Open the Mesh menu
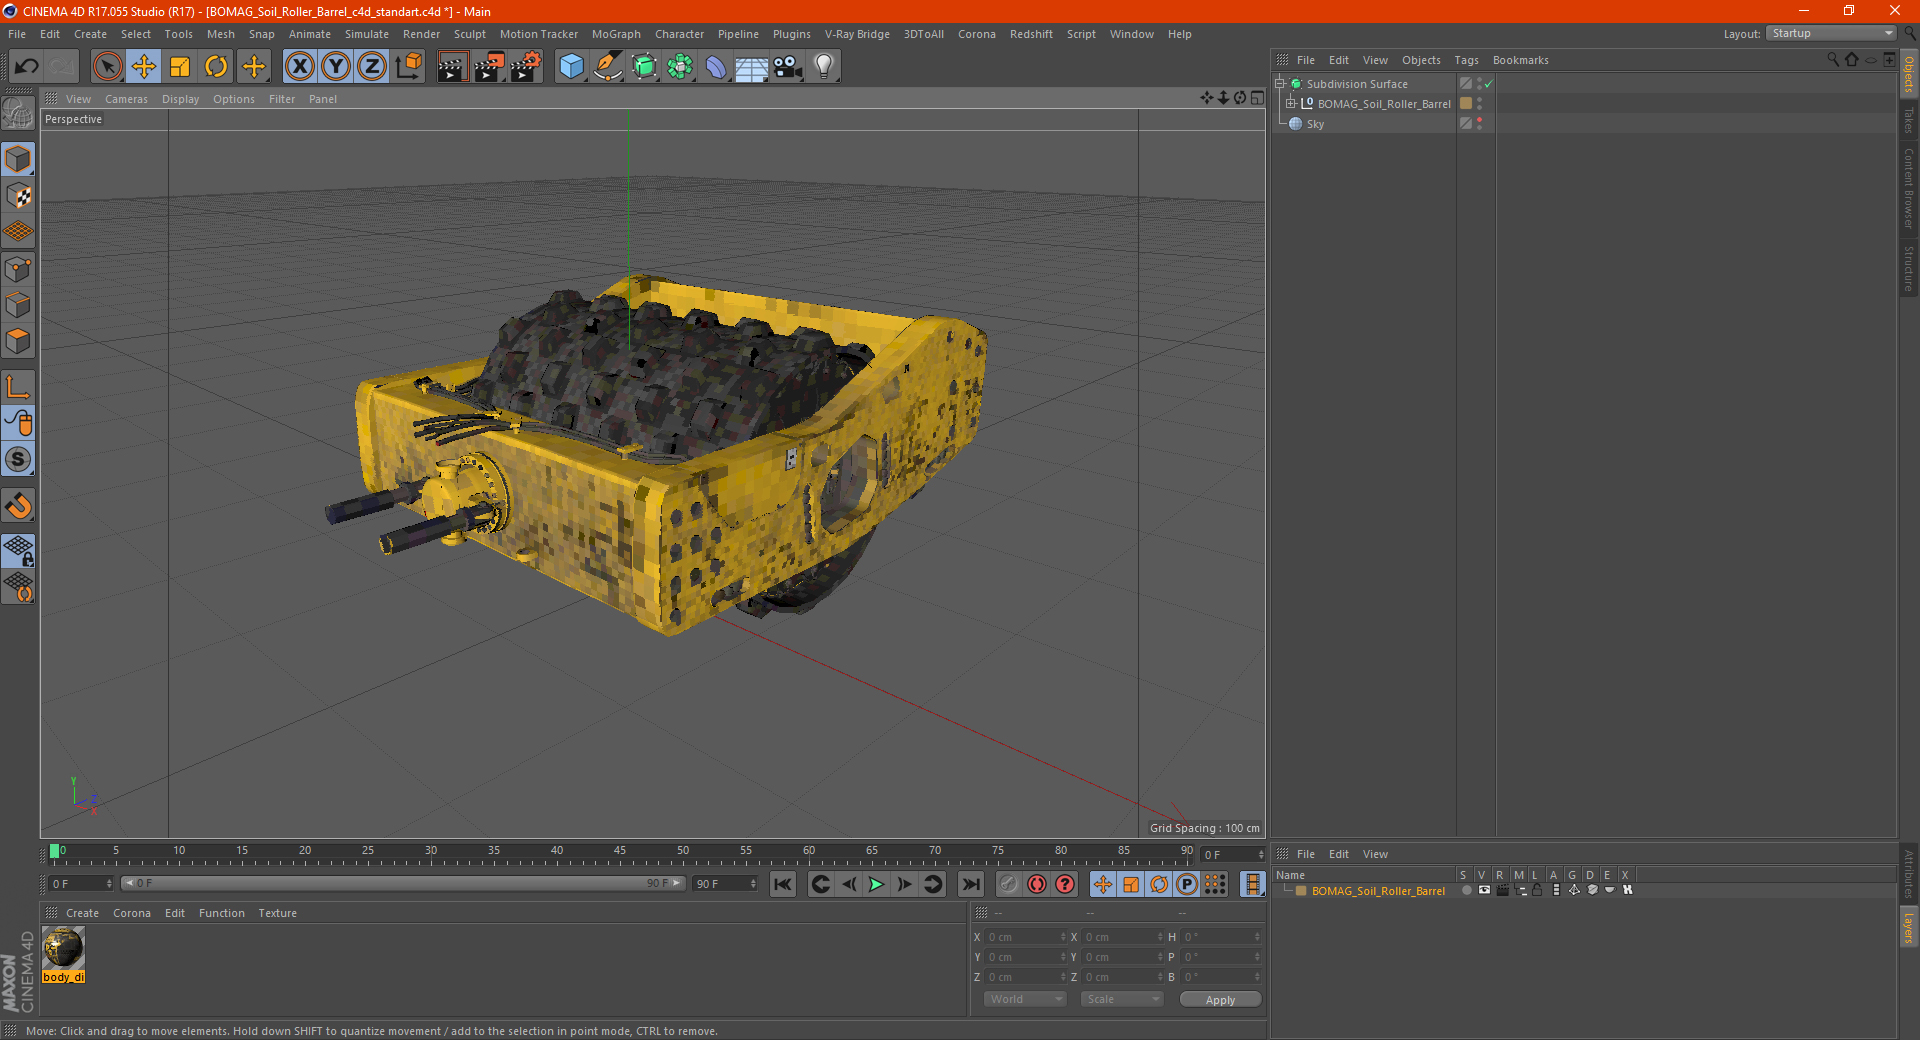 pos(220,34)
